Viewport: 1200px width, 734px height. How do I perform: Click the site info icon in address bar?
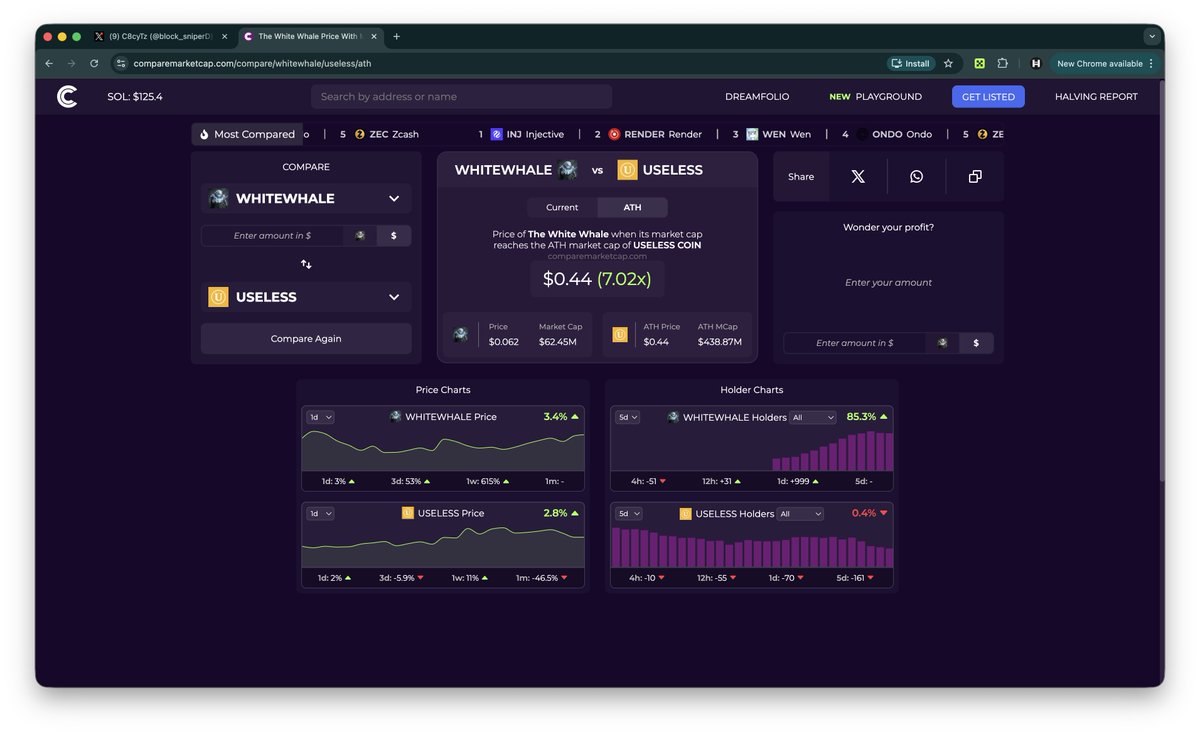coord(122,63)
